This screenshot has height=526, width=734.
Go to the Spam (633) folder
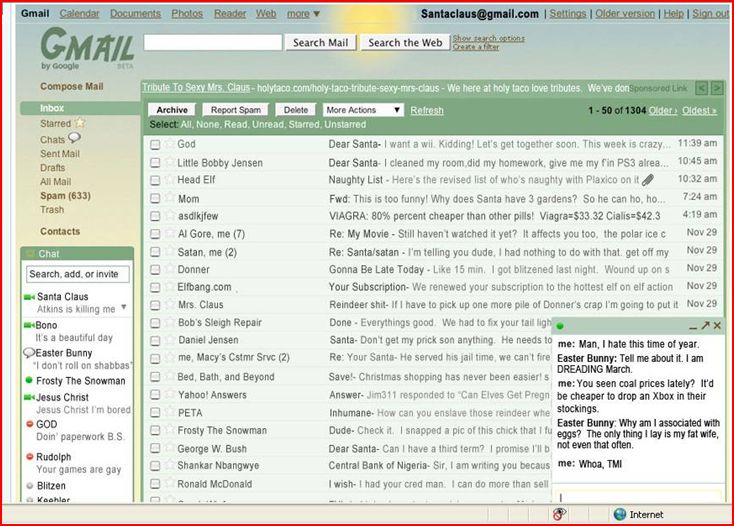[65, 196]
